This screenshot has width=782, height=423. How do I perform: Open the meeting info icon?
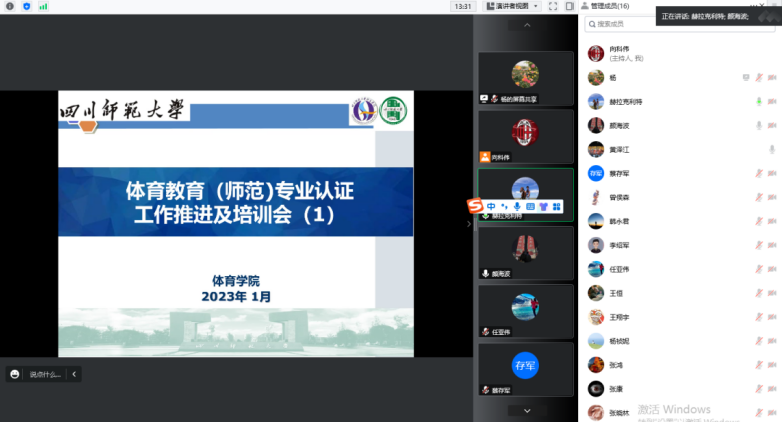pos(10,6)
